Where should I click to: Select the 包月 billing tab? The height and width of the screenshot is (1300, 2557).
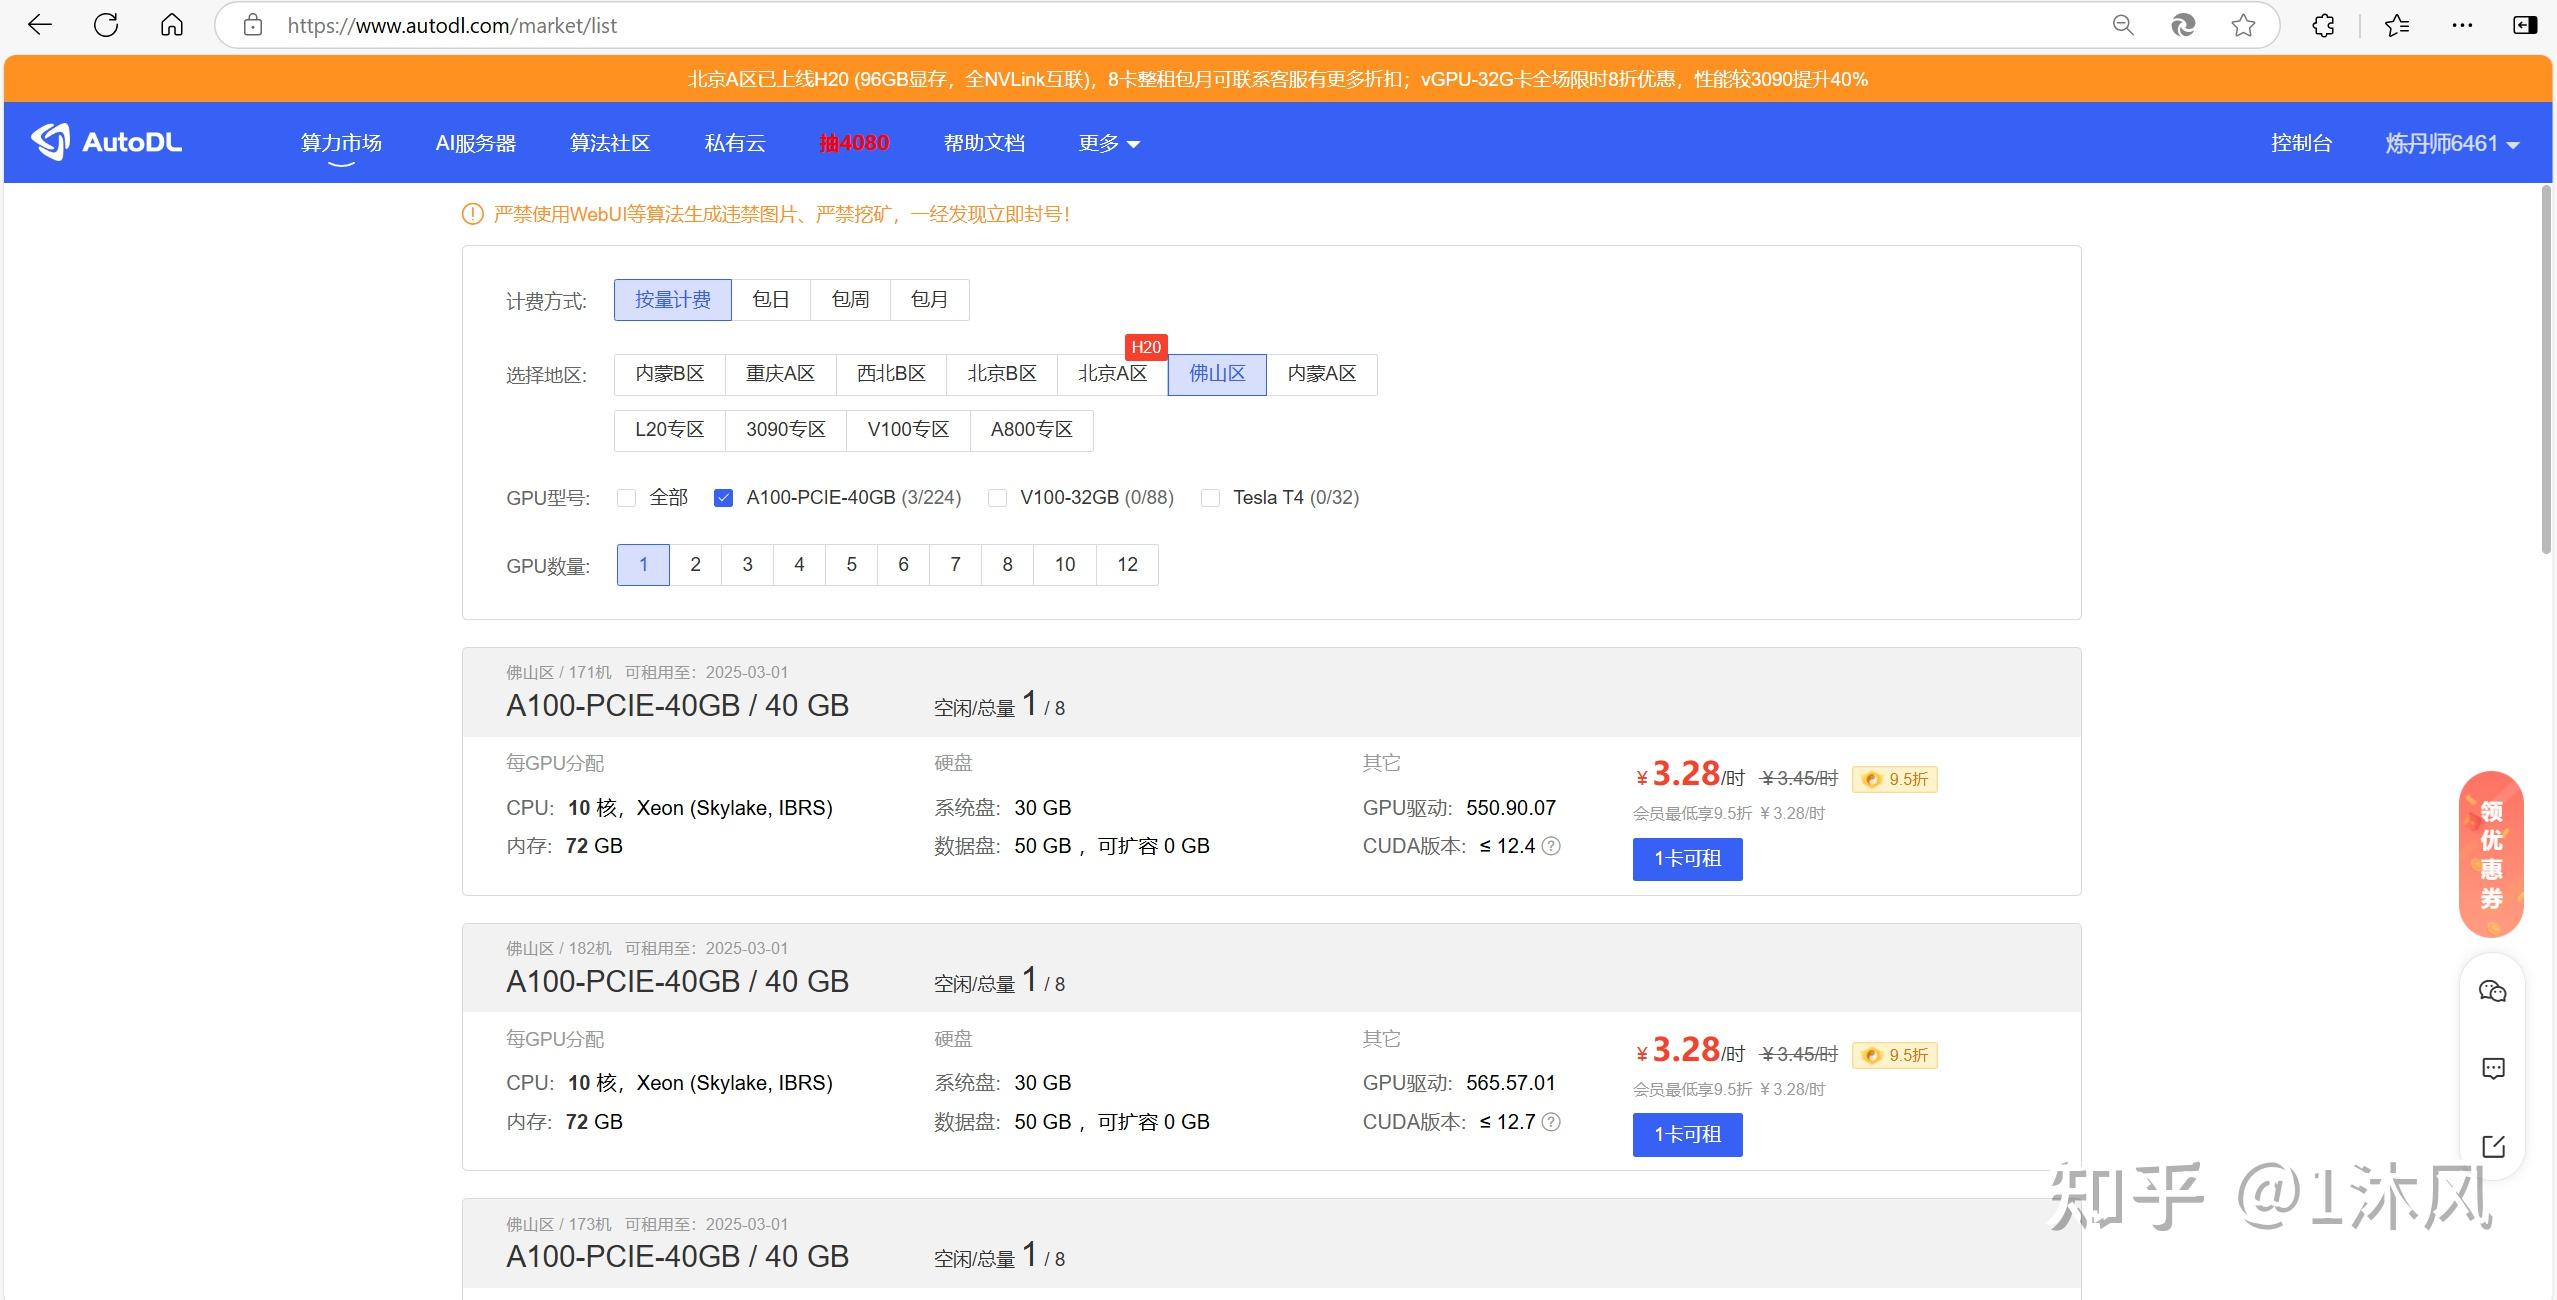929,299
